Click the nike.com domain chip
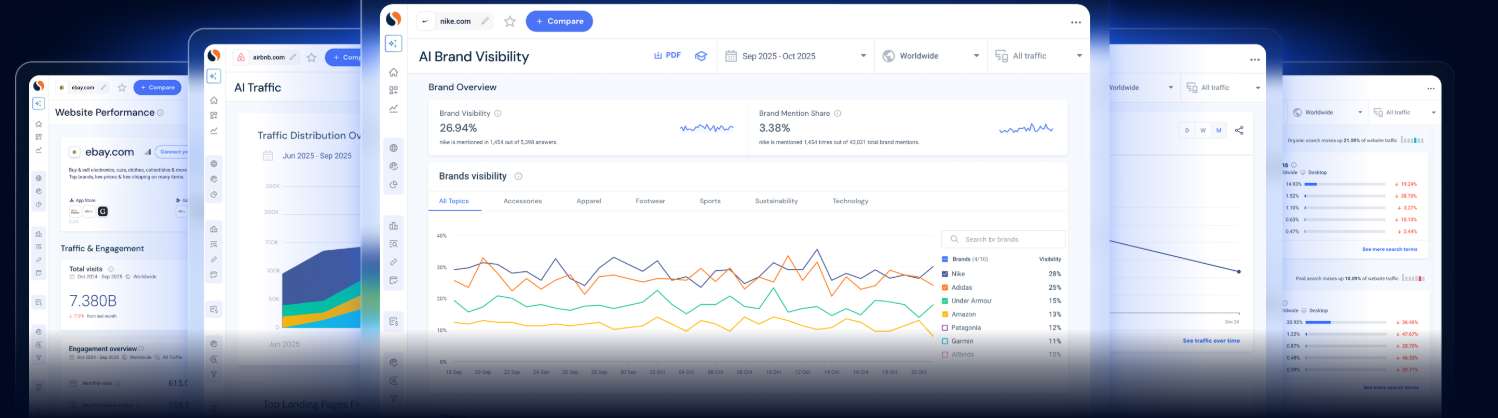 pos(456,21)
